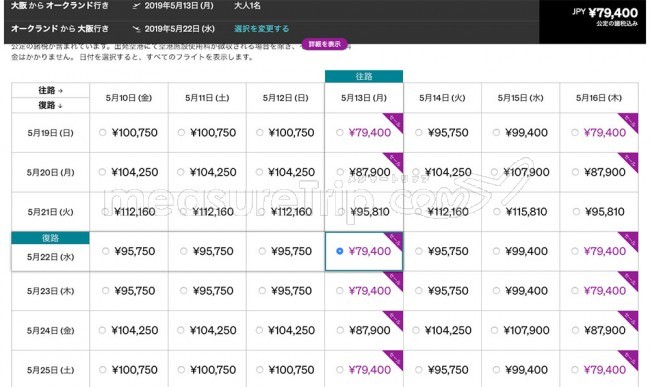Click the 5月16日 (木) outbound column header
Screen dimensions: 650x387
point(599,98)
